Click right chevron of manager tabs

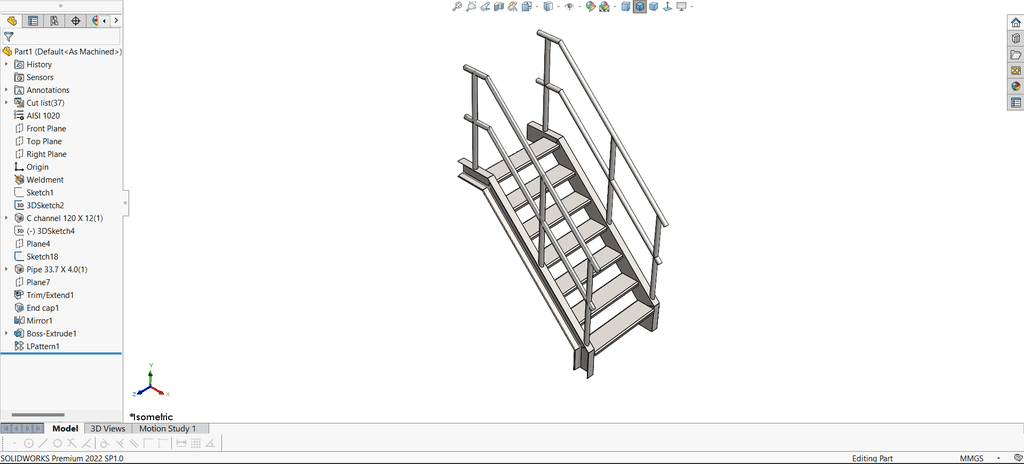click(x=116, y=21)
